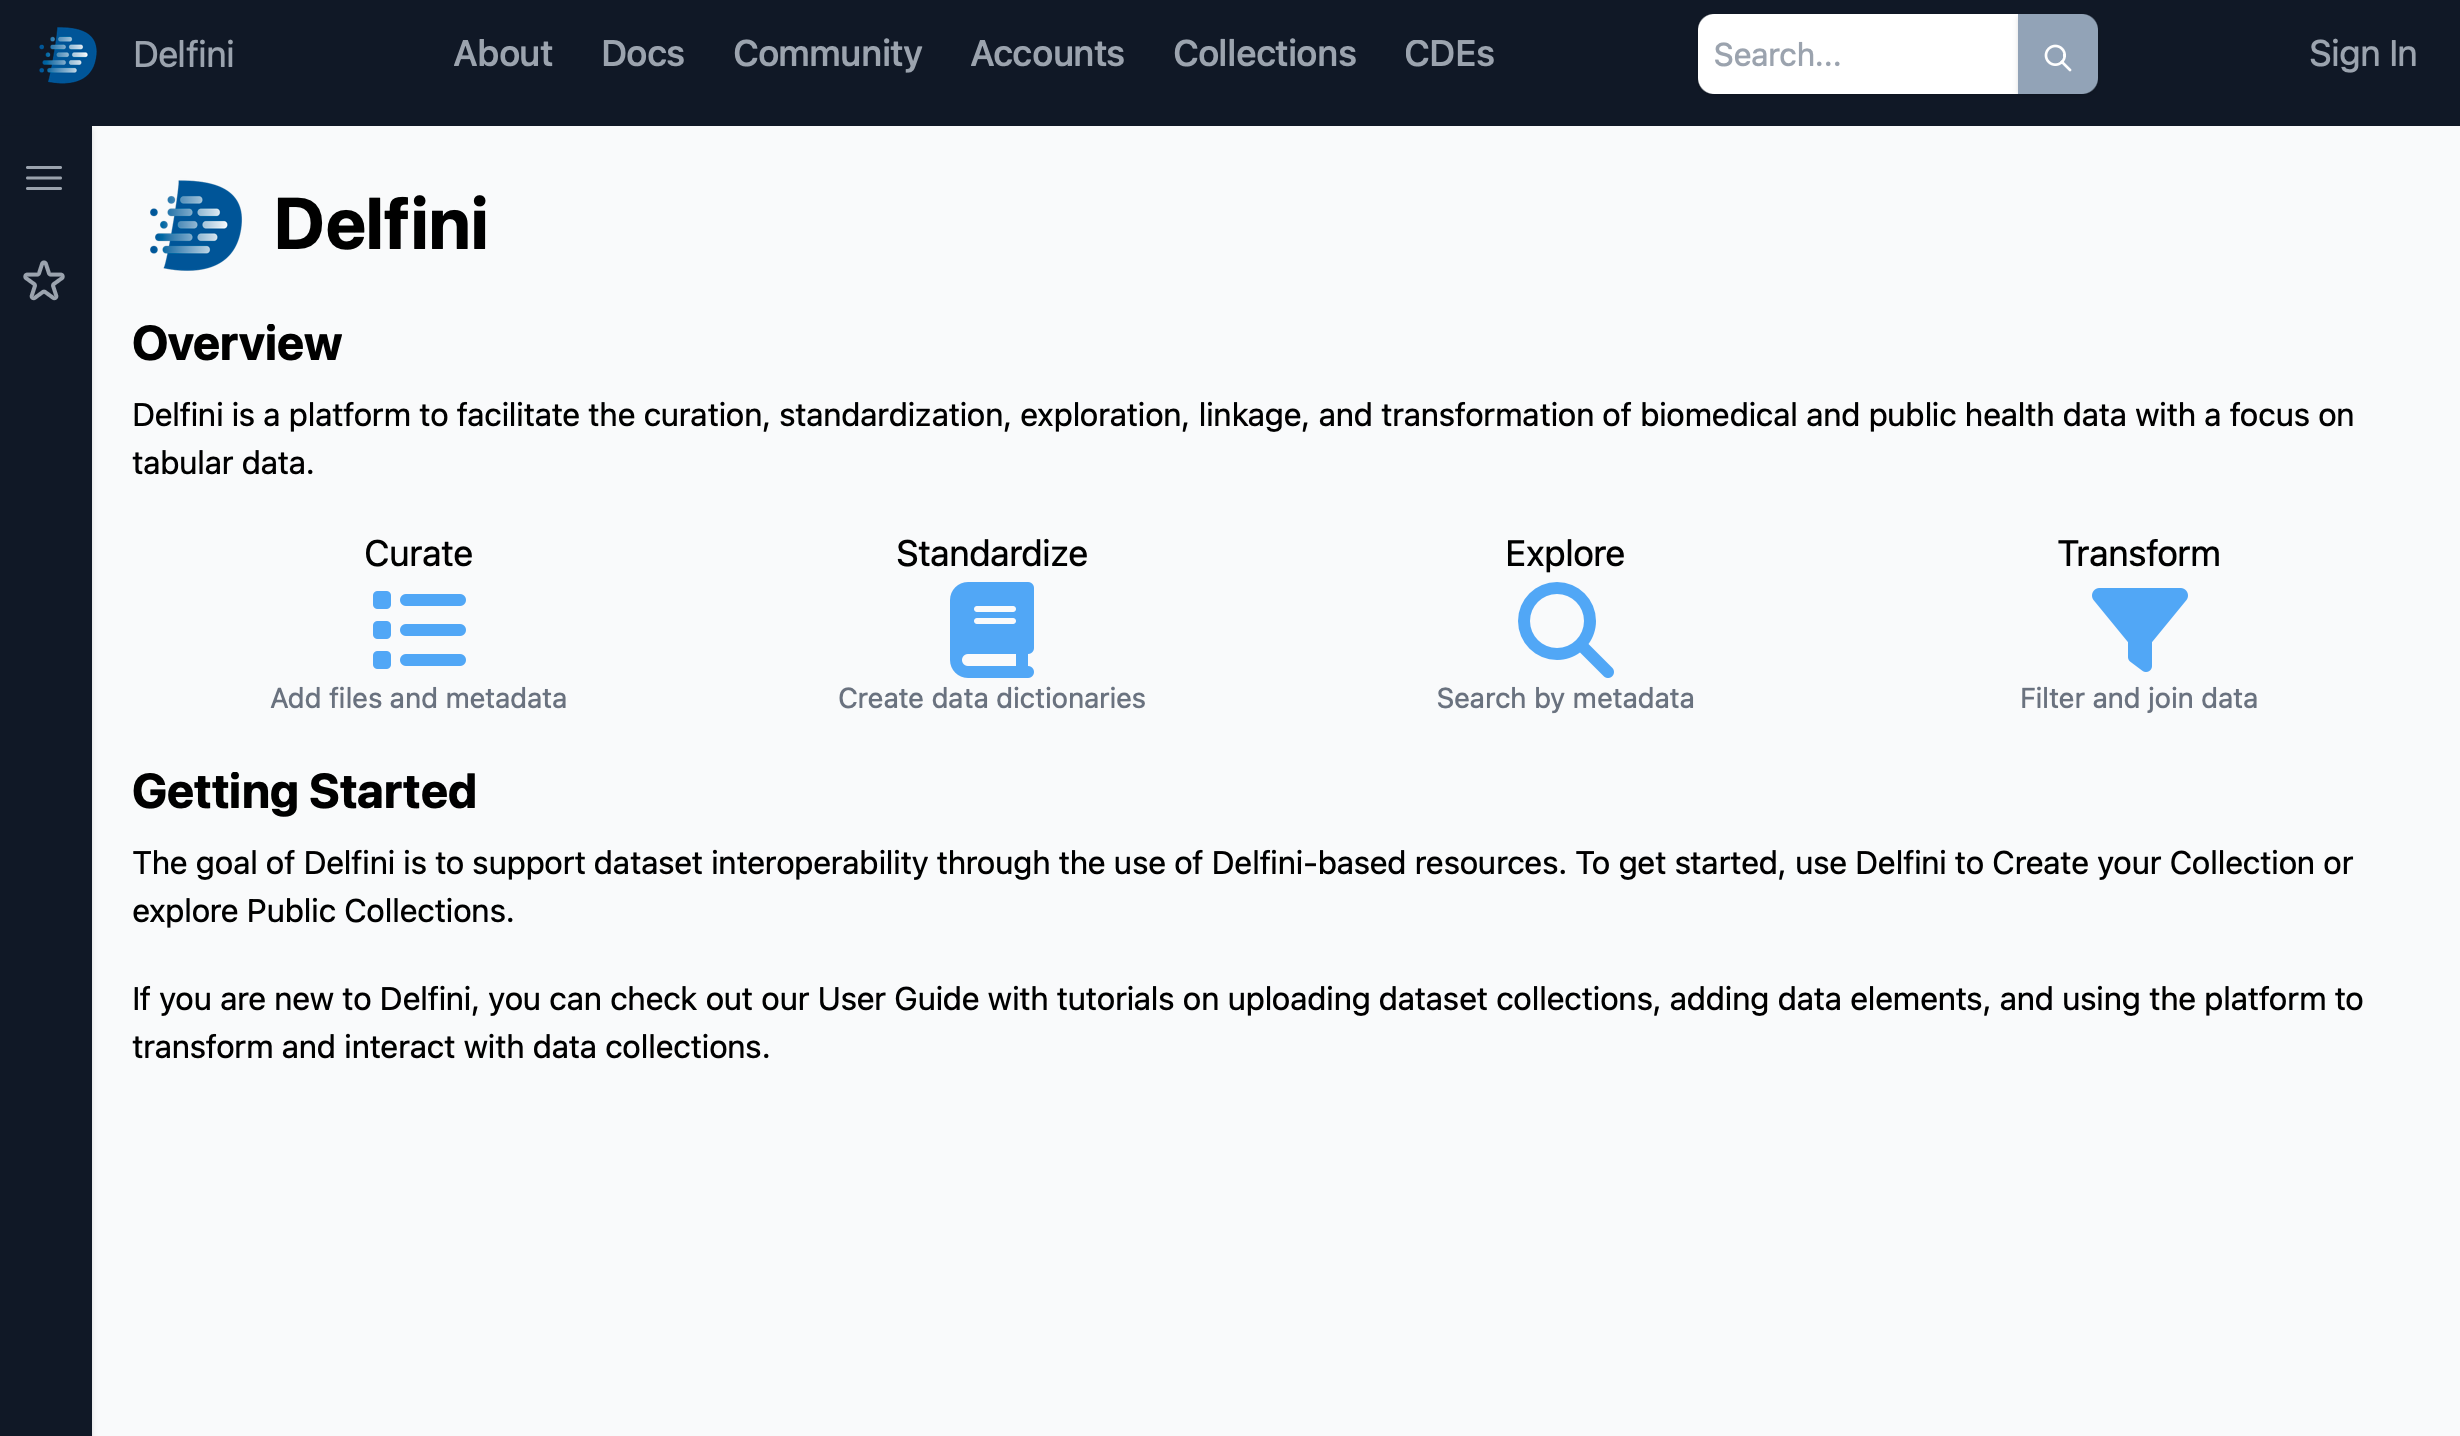Click the Delfini brand name text
The image size is (2460, 1436).
pyautogui.click(x=184, y=54)
